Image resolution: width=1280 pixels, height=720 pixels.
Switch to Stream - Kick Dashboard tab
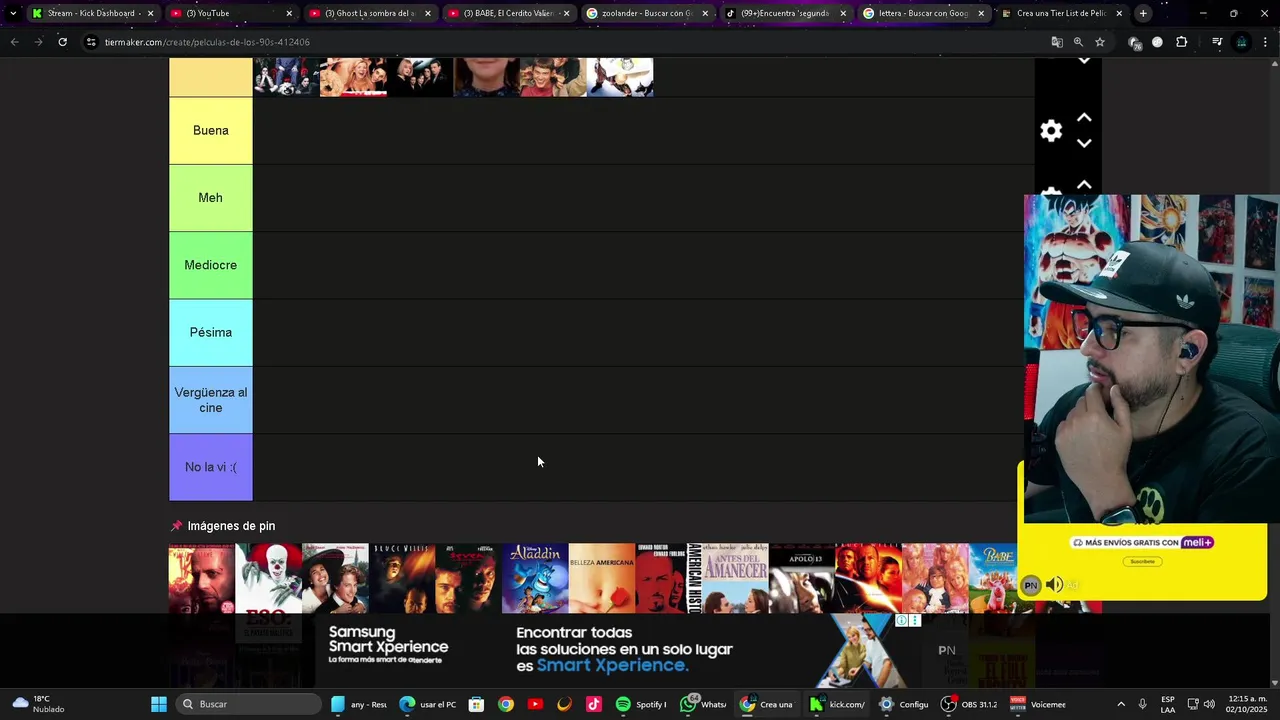pyautogui.click(x=91, y=13)
